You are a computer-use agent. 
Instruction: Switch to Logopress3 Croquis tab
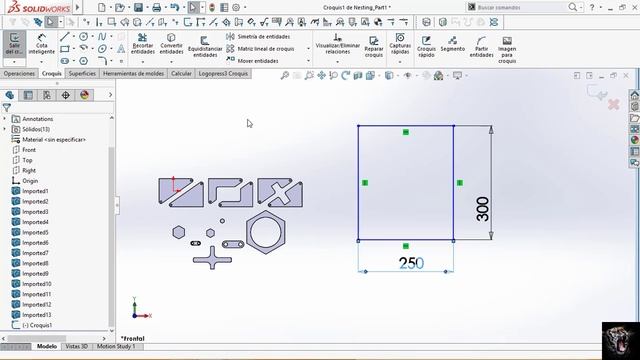pos(223,73)
